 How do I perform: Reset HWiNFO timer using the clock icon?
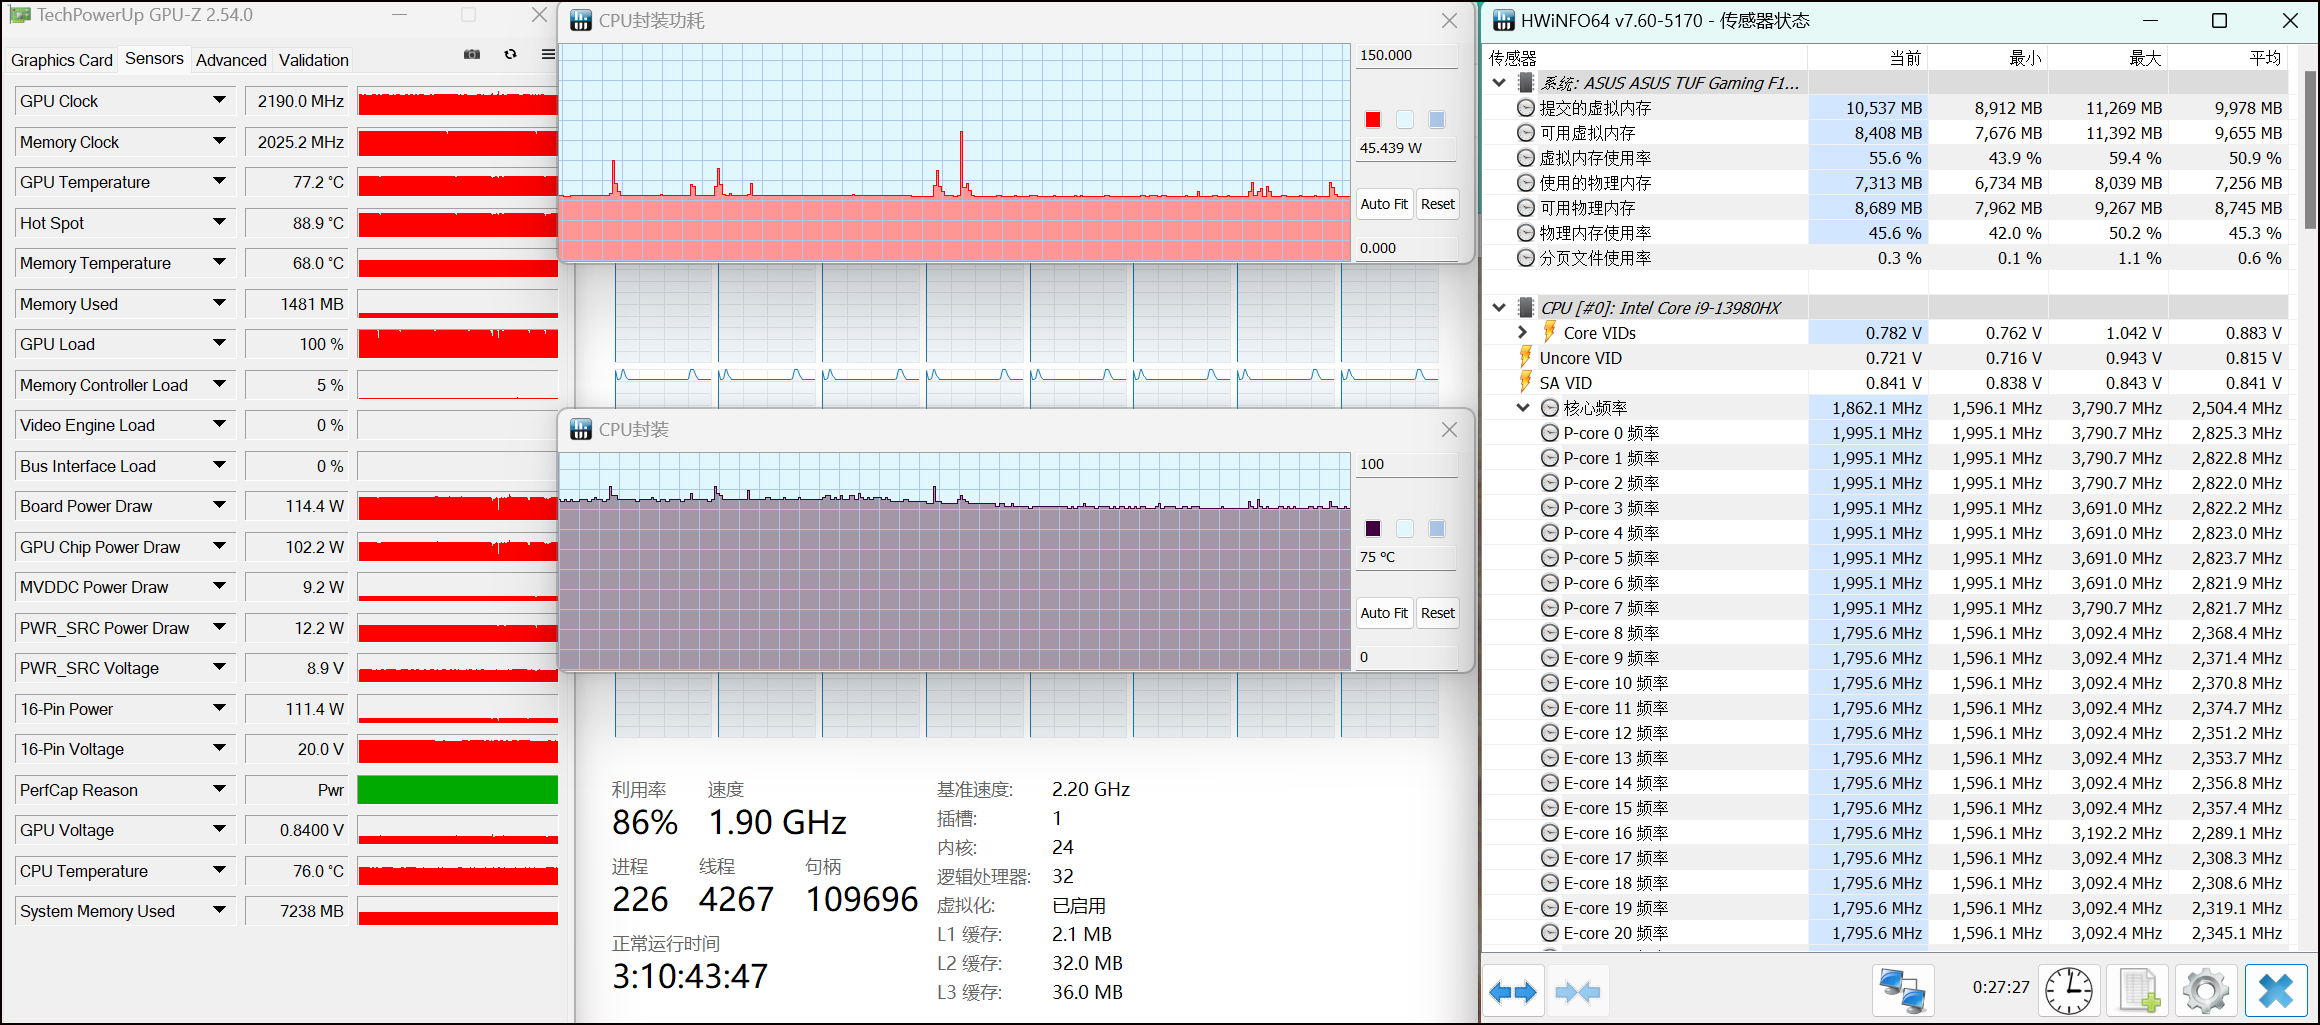coord(2068,992)
